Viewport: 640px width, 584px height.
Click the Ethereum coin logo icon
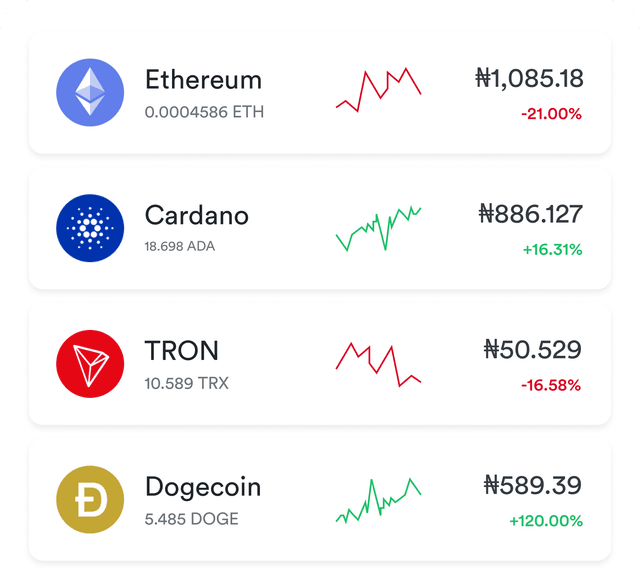pyautogui.click(x=90, y=92)
